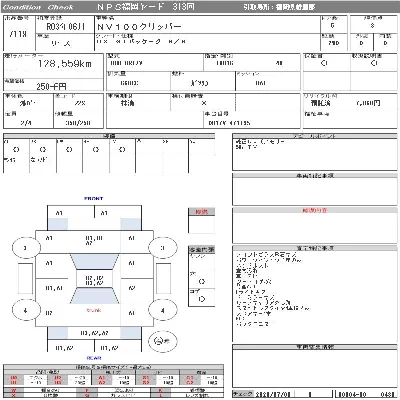Click the front-right tyre circle marked 3
Viewport: 400px width, 400px height.
point(162,248)
